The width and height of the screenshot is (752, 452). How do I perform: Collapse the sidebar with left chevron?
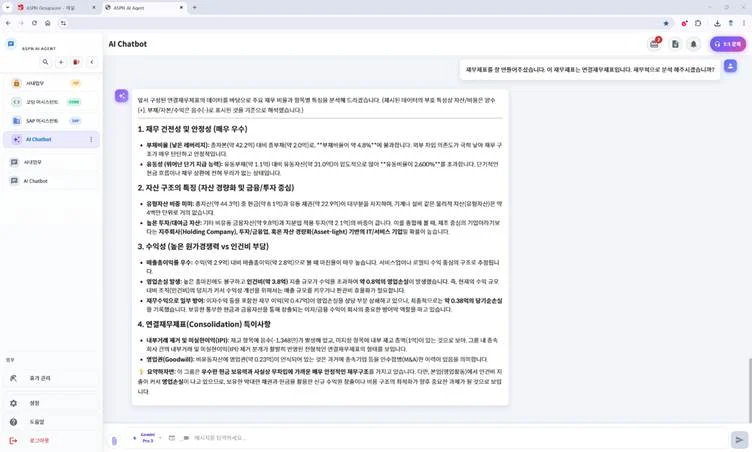[x=92, y=62]
